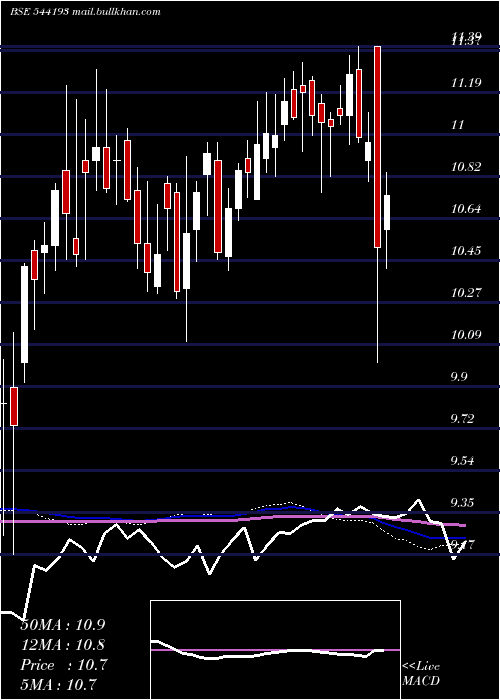Click the 10.82 price axis label
Screen dimensions: 500x700
pos(466,167)
